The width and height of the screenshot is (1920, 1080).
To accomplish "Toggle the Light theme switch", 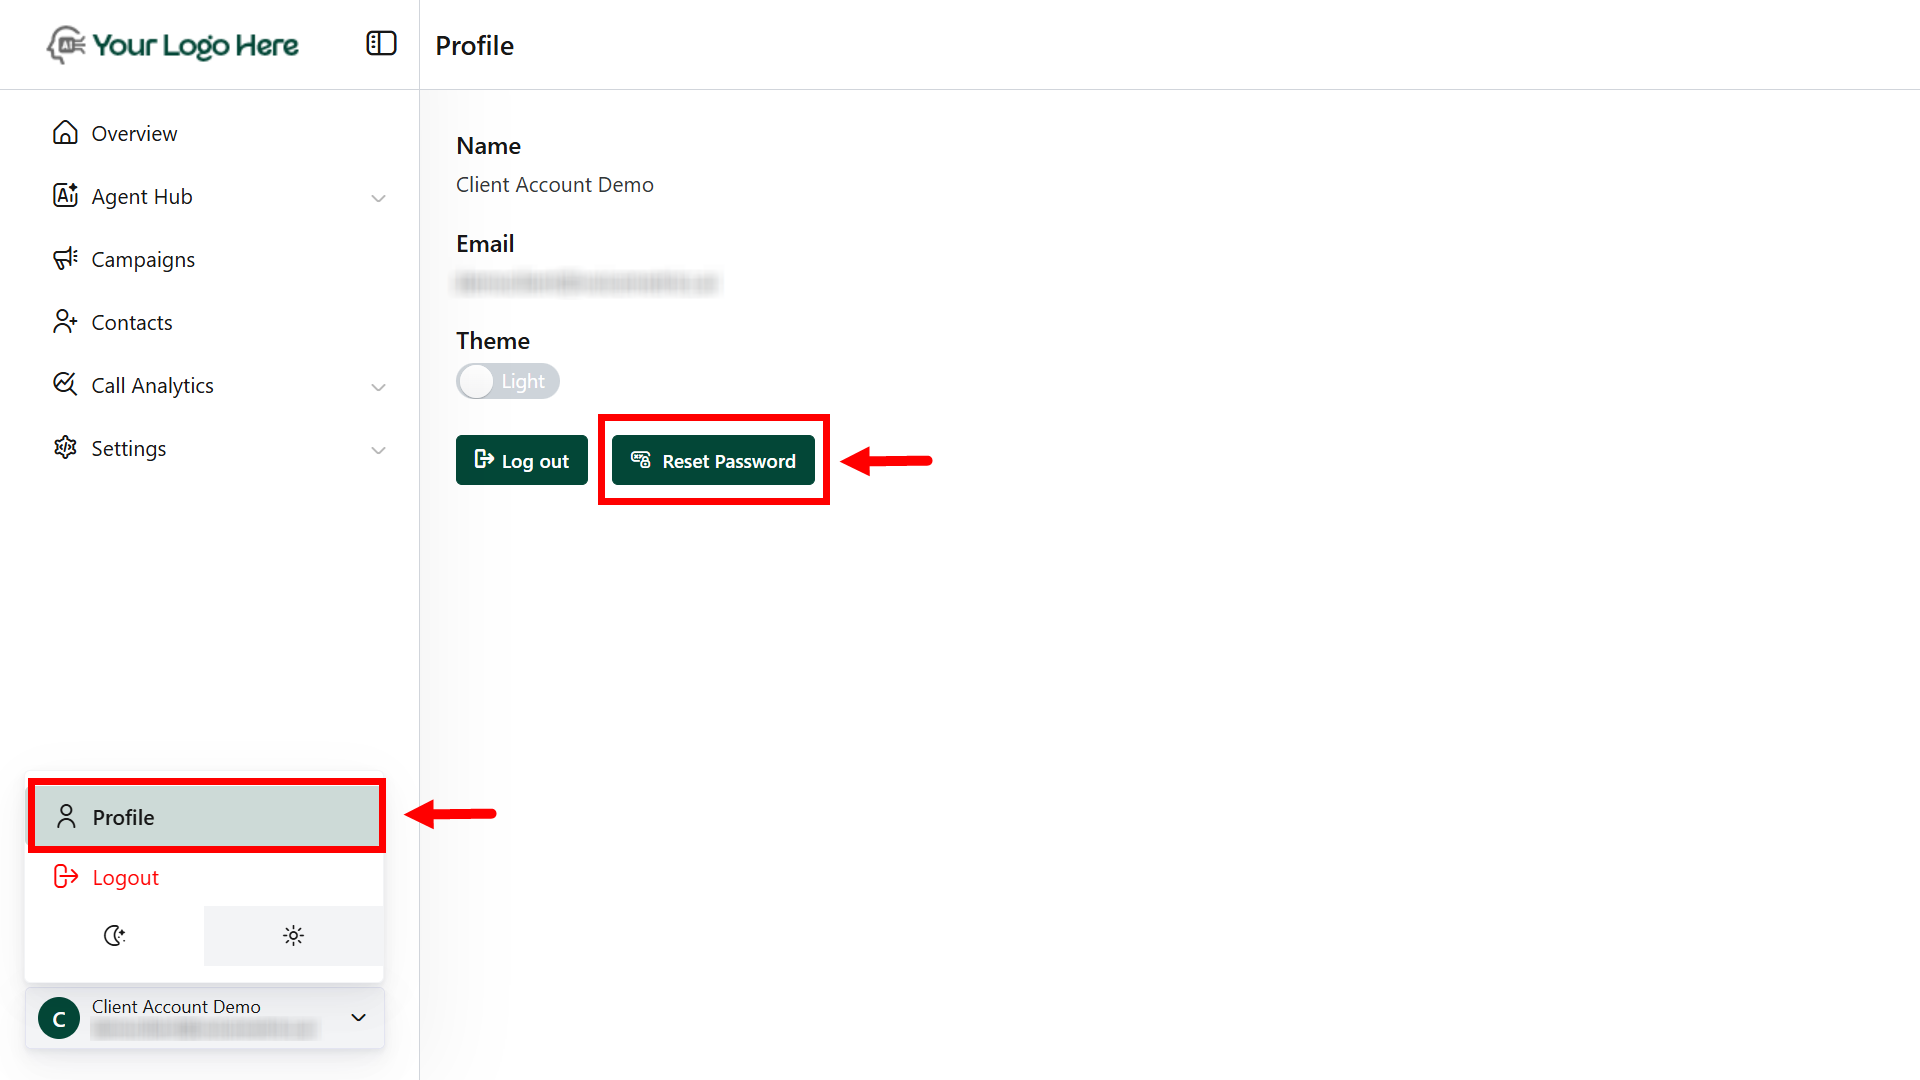I will coord(507,381).
